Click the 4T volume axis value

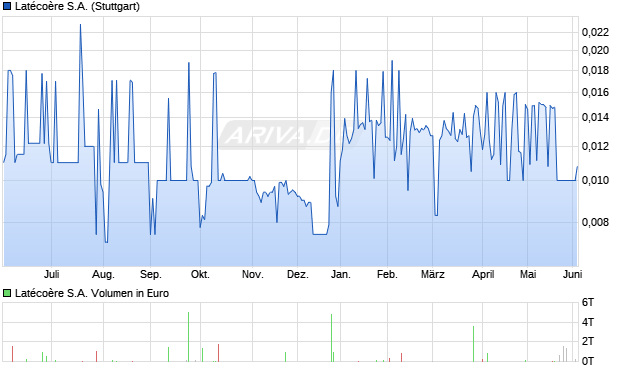coord(588,322)
